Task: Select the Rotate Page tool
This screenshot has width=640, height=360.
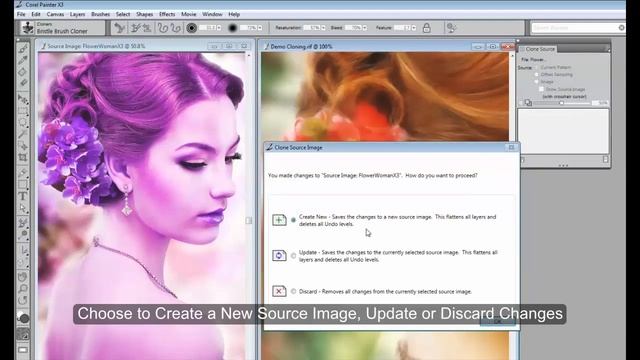Action: pyautogui.click(x=23, y=300)
